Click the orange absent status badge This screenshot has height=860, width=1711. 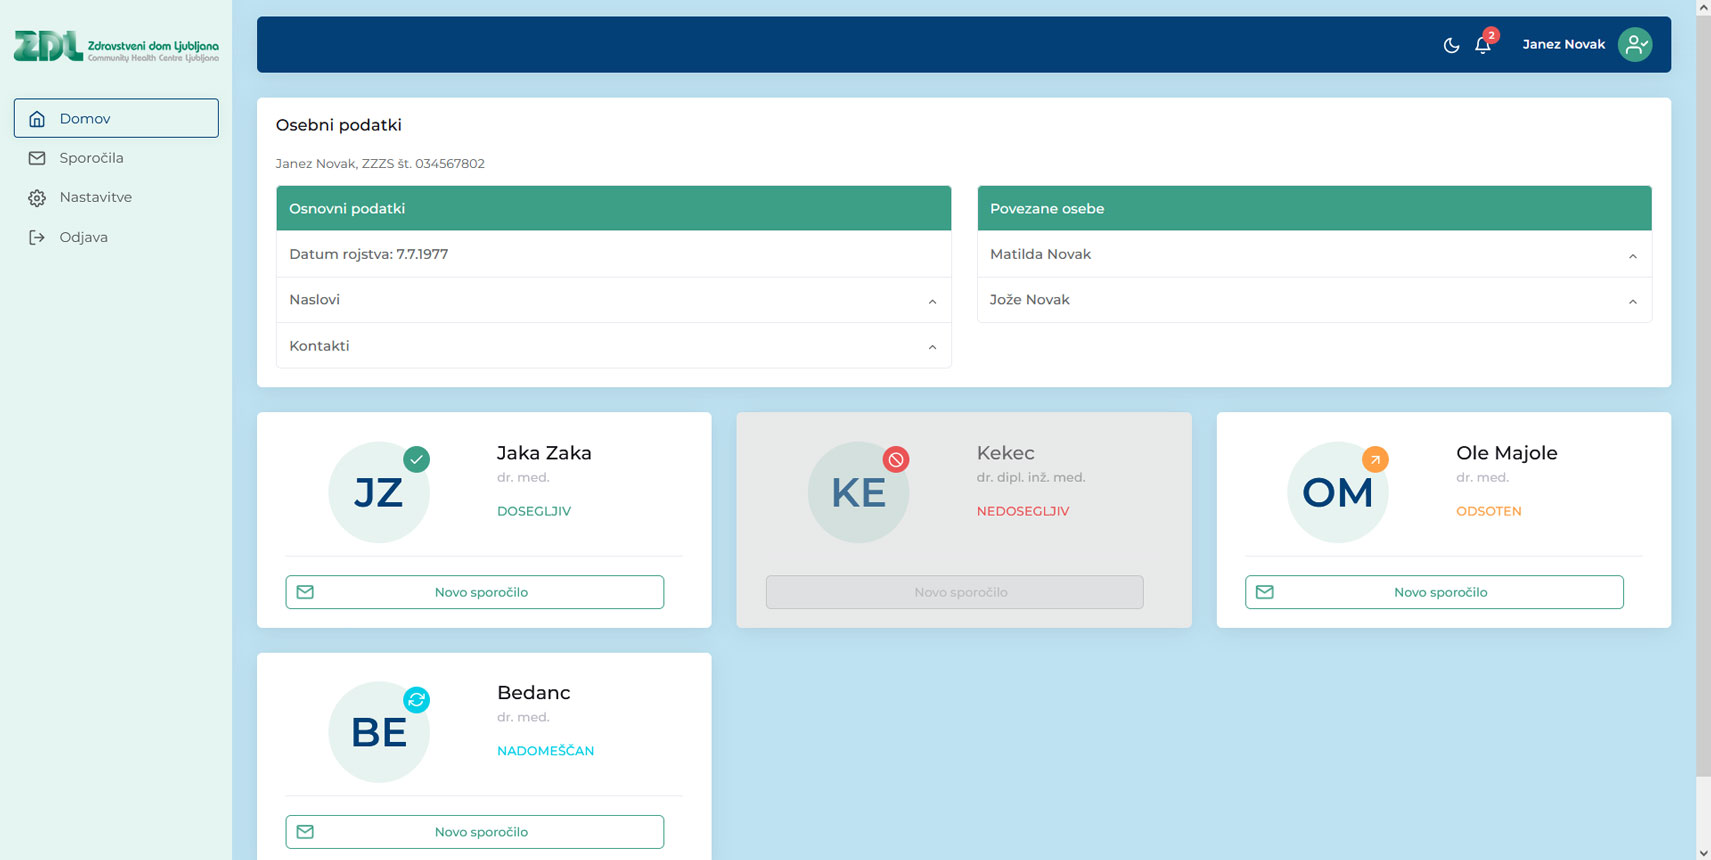coord(1376,459)
